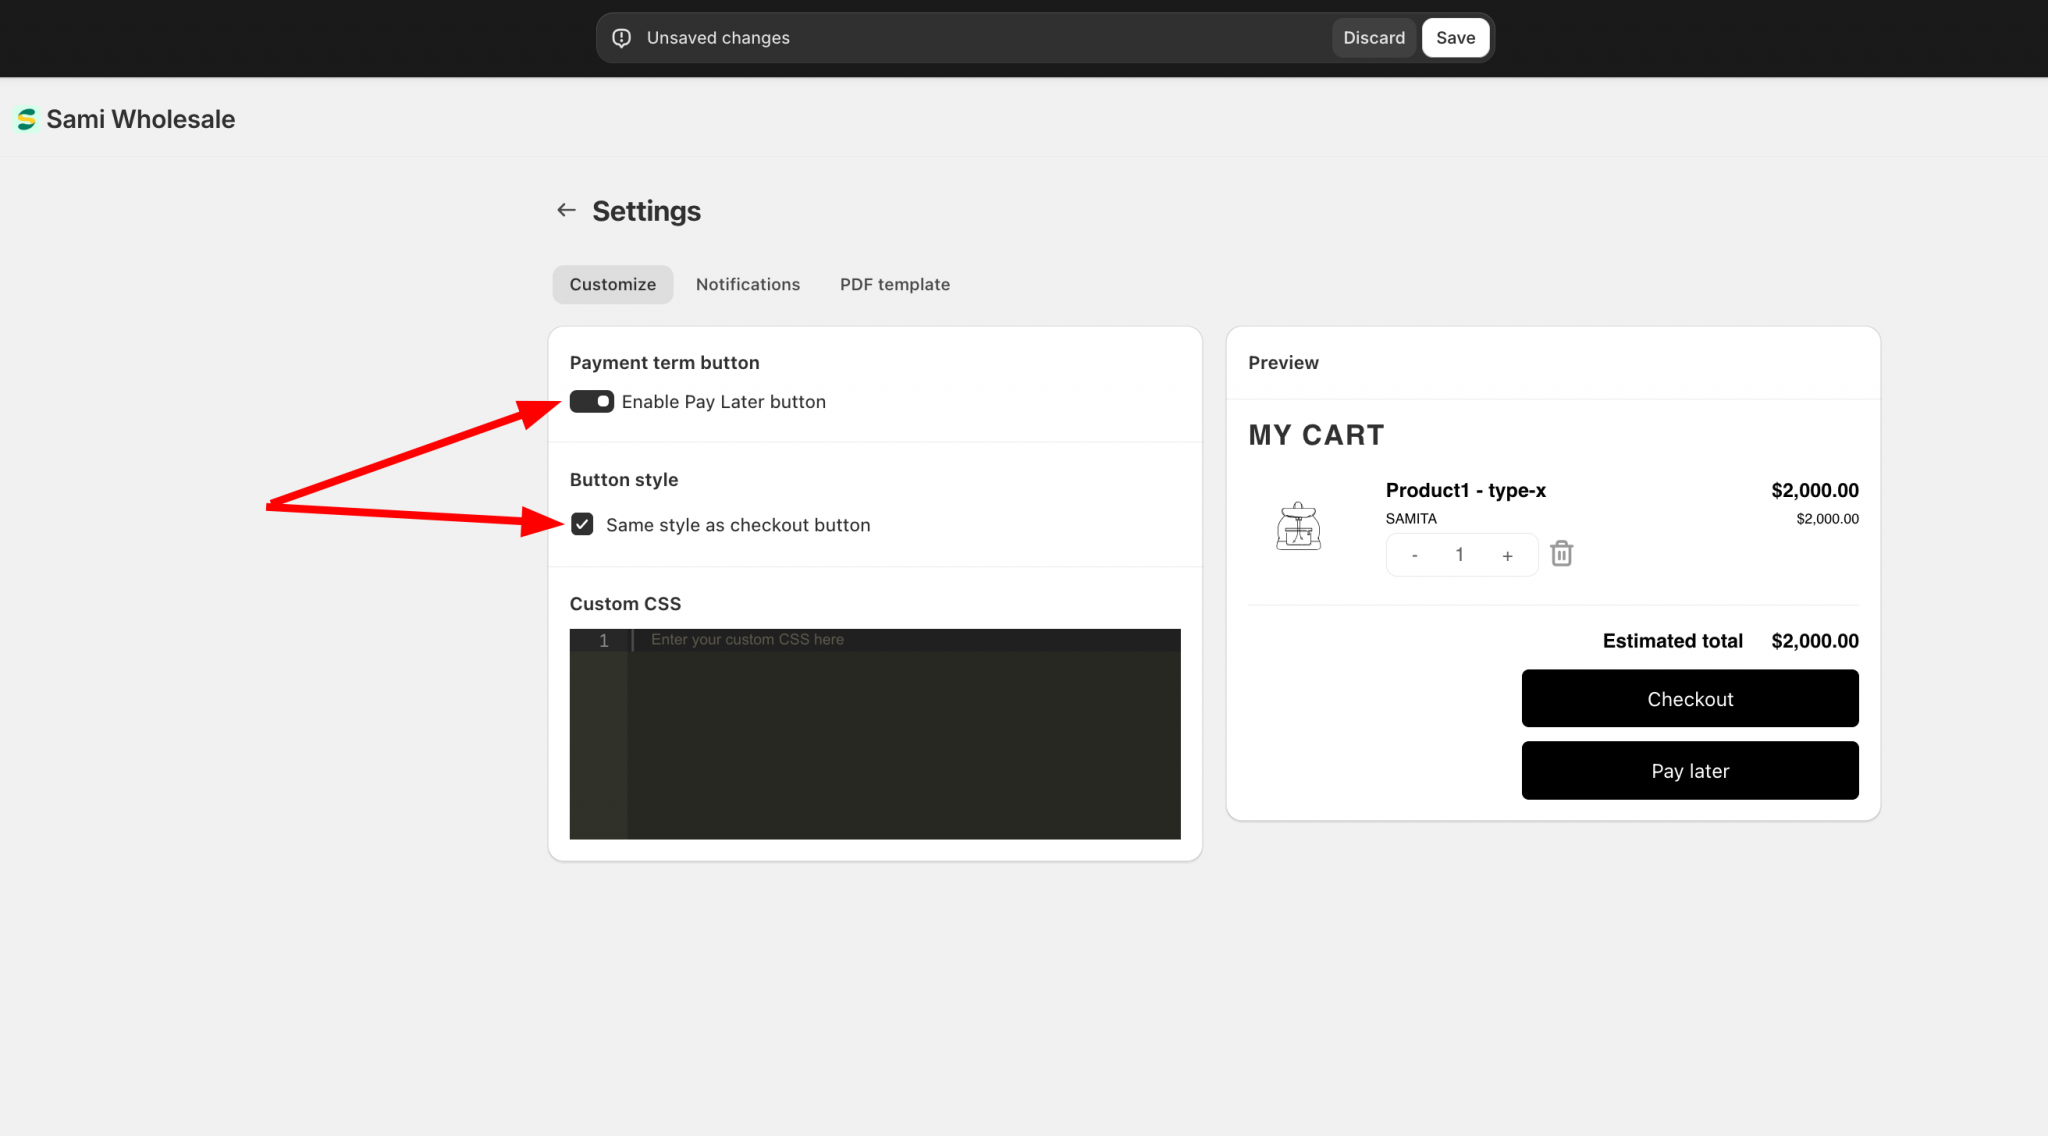2048x1136 pixels.
Task: Click line number 1 in CSS gutter
Action: tap(603, 641)
